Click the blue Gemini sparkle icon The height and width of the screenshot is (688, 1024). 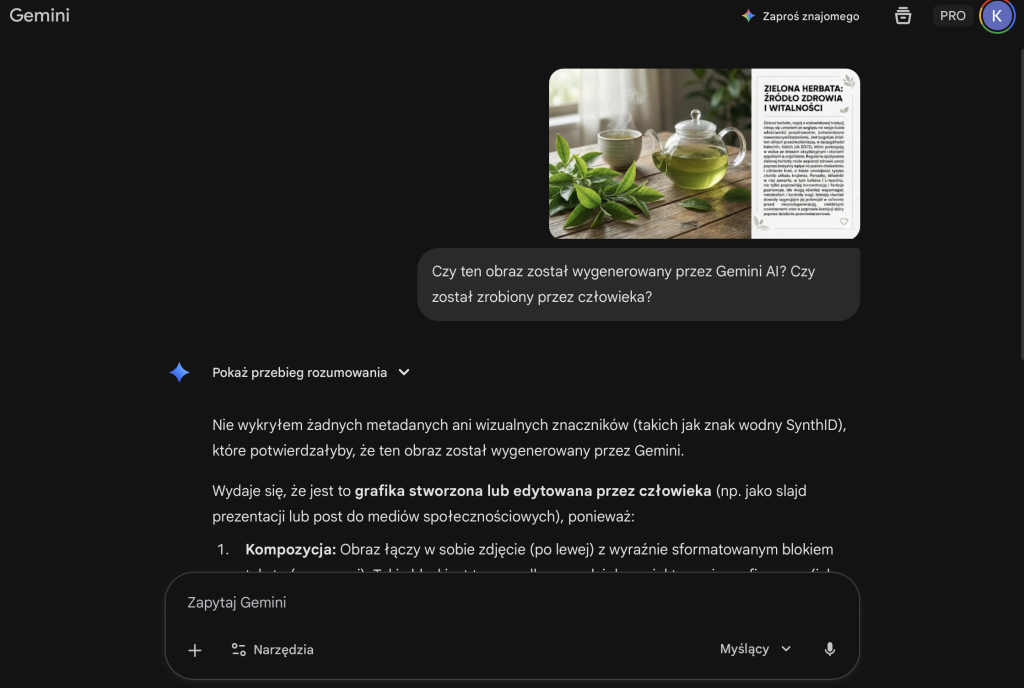click(179, 372)
